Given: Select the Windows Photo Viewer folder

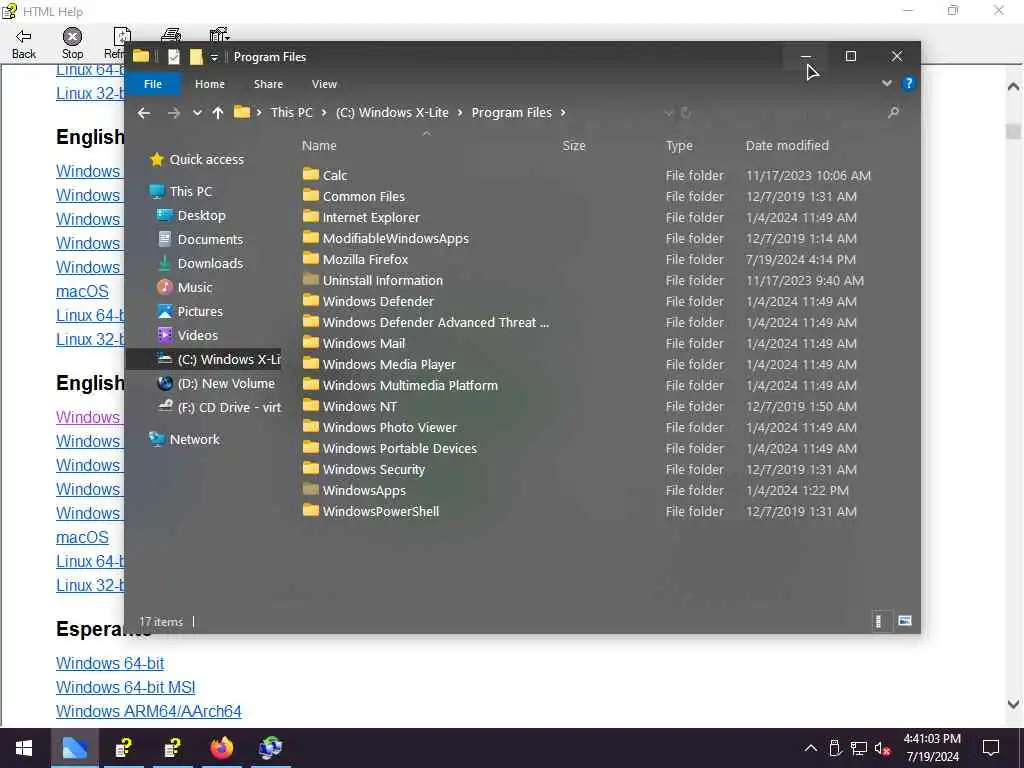Looking at the screenshot, I should 390,428.
